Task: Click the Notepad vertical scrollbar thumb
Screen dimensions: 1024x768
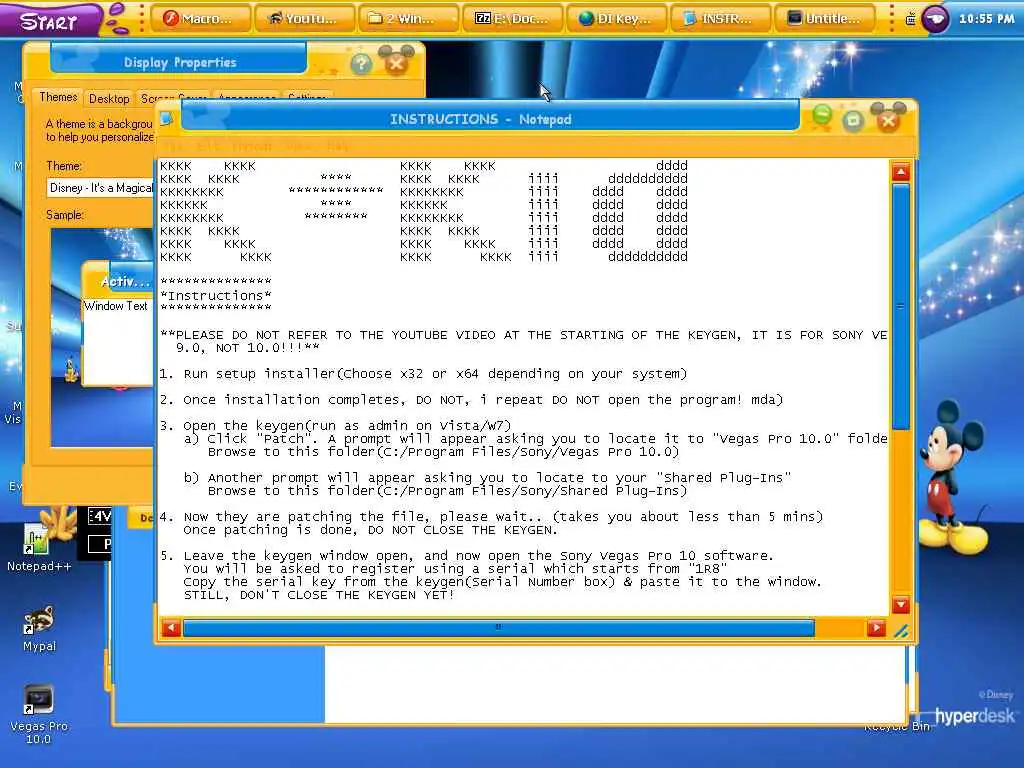Action: [x=901, y=306]
